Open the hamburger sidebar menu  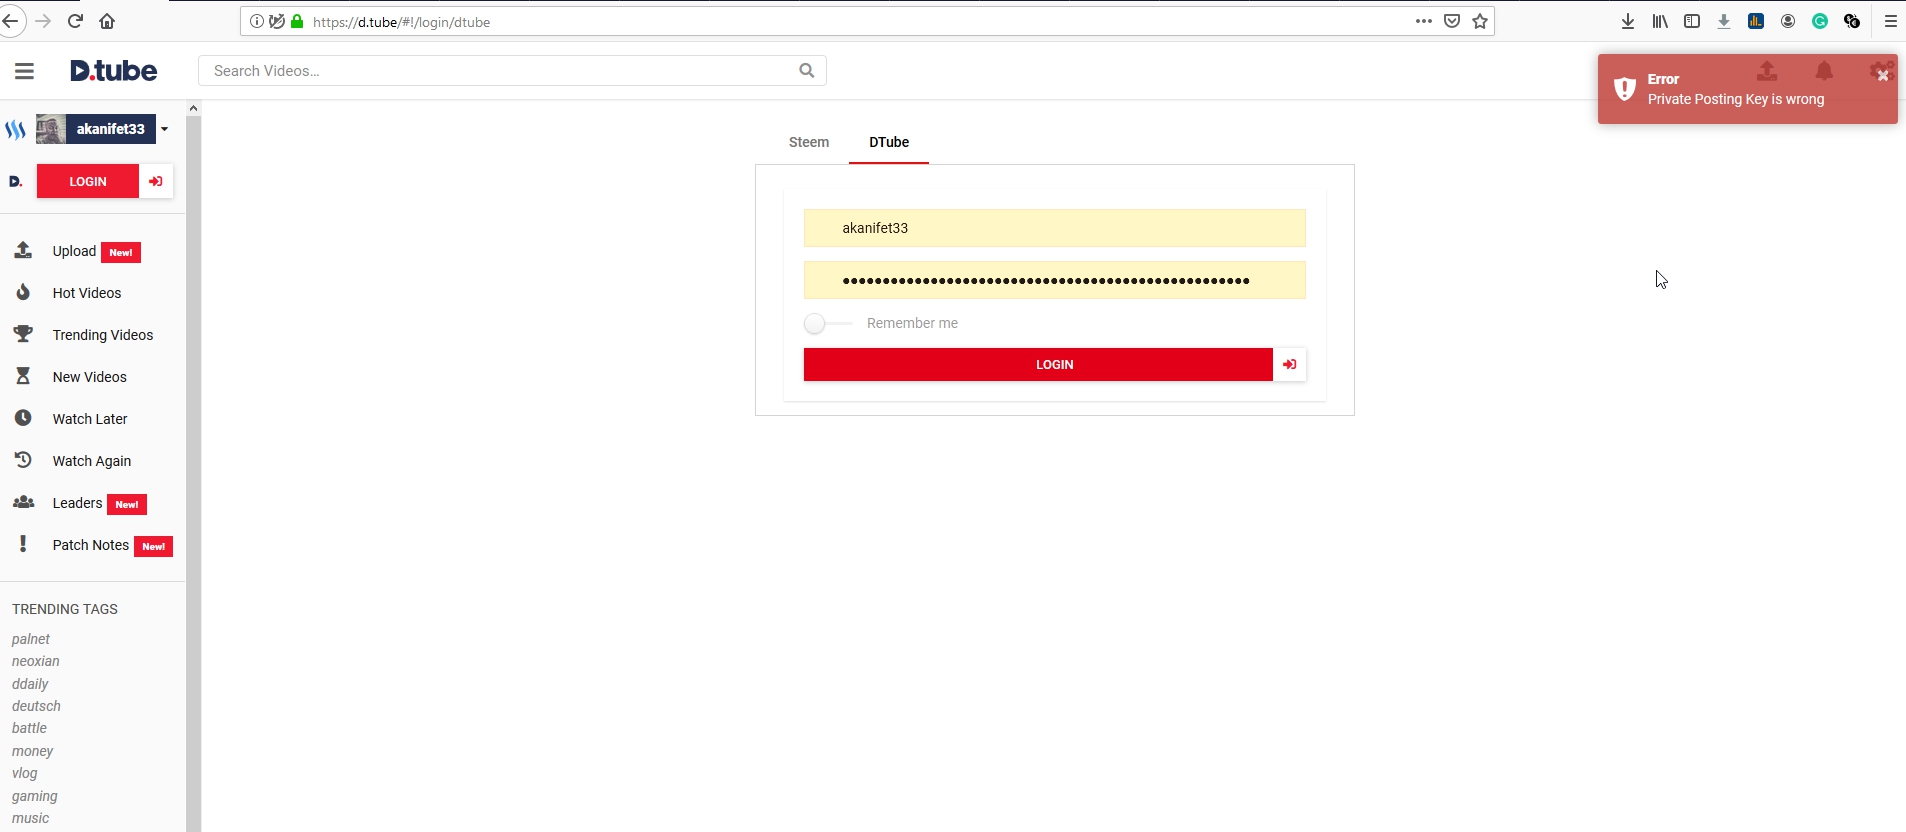pos(24,71)
